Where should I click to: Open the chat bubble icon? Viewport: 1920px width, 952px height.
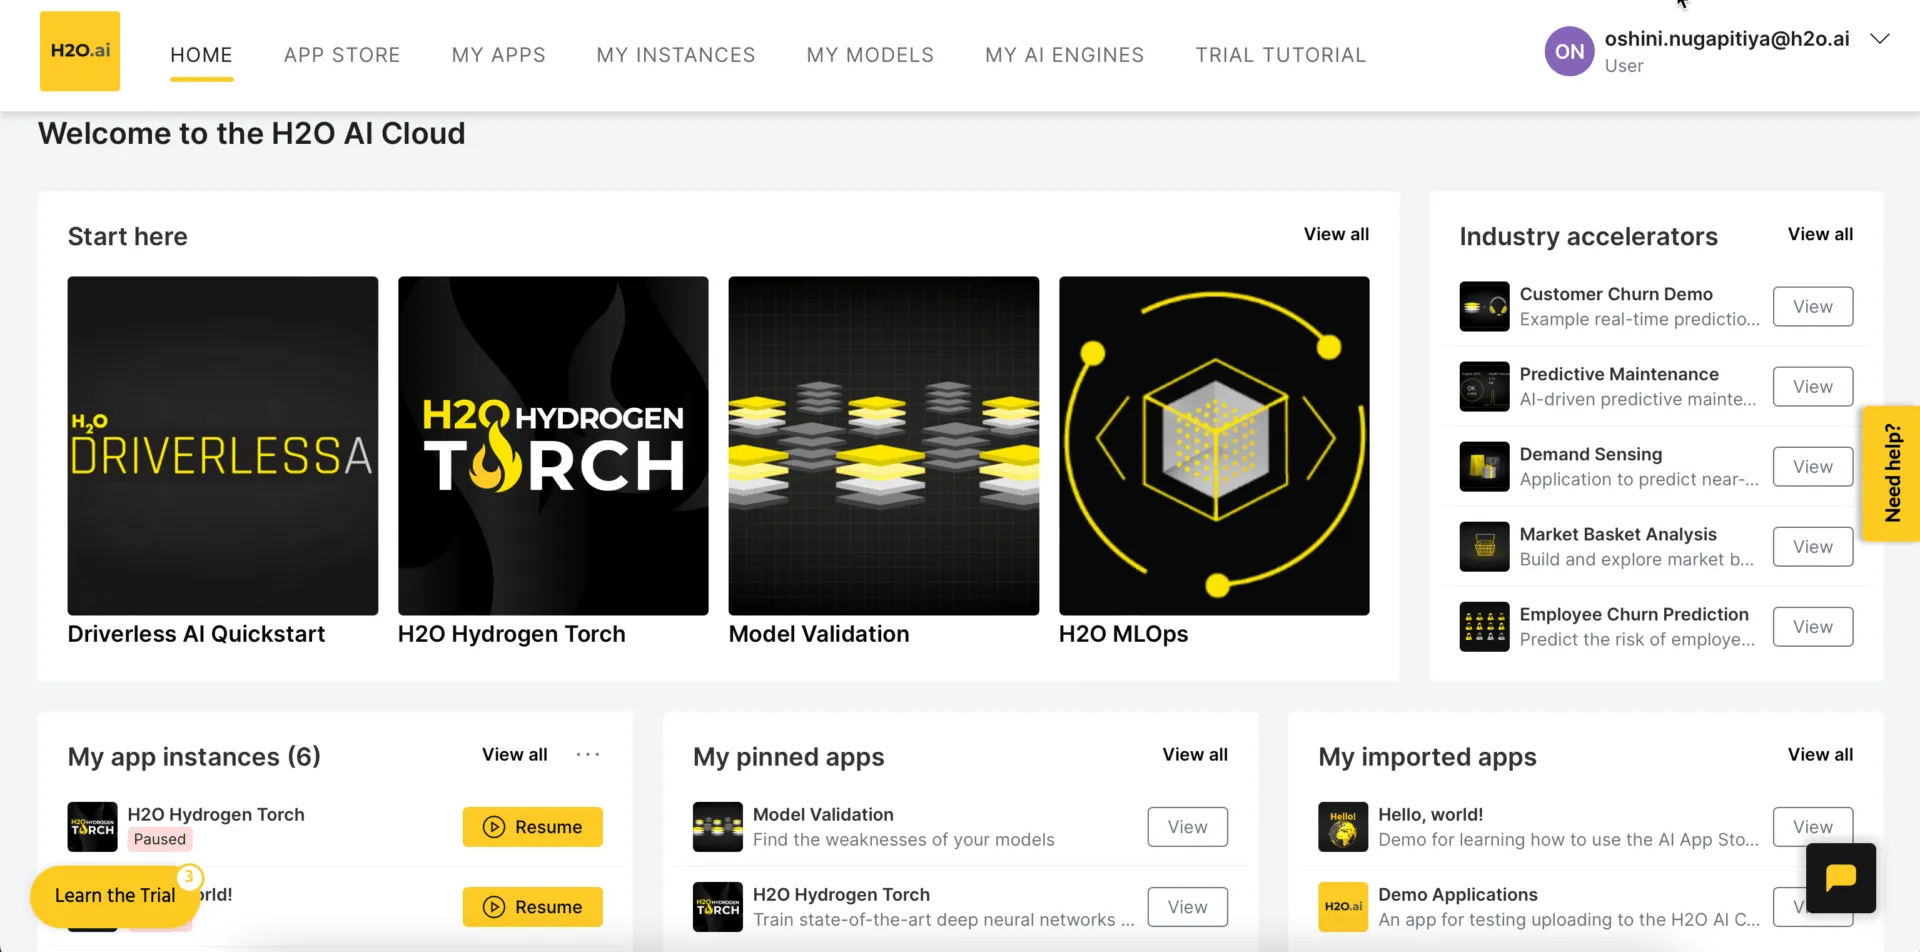click(1841, 878)
